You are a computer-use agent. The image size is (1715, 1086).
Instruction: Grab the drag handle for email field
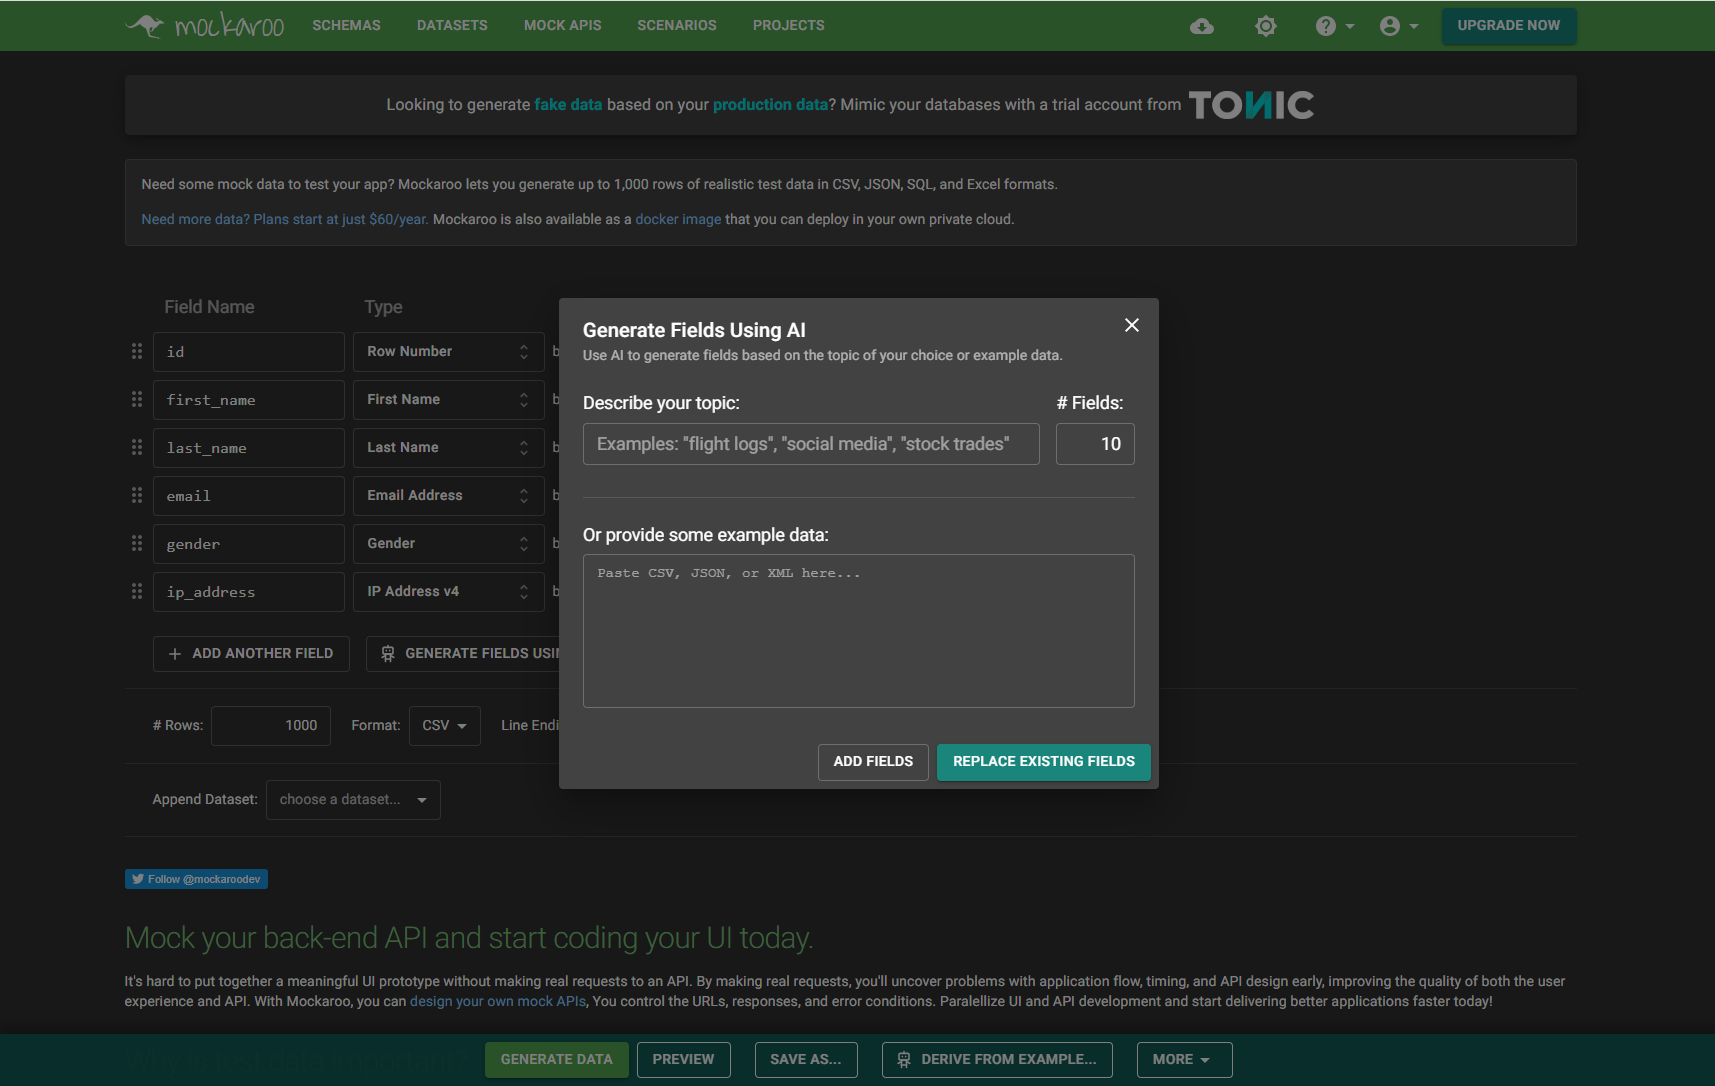[137, 495]
